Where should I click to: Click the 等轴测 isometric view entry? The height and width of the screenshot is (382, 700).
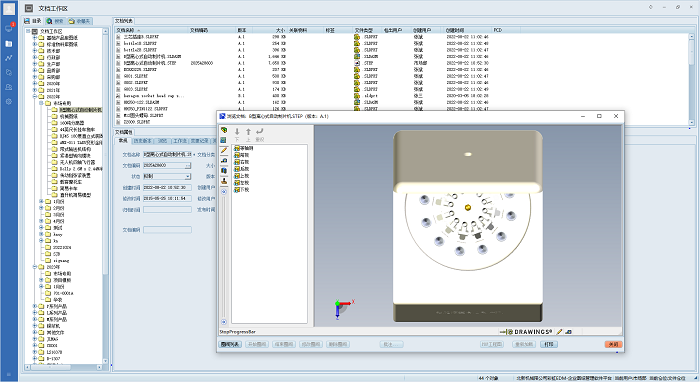pos(244,148)
